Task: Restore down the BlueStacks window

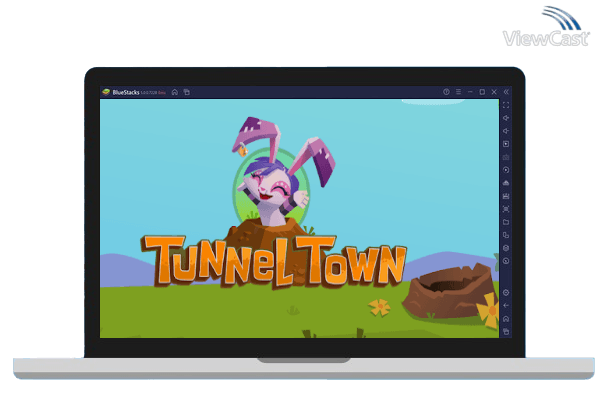Action: click(x=482, y=92)
